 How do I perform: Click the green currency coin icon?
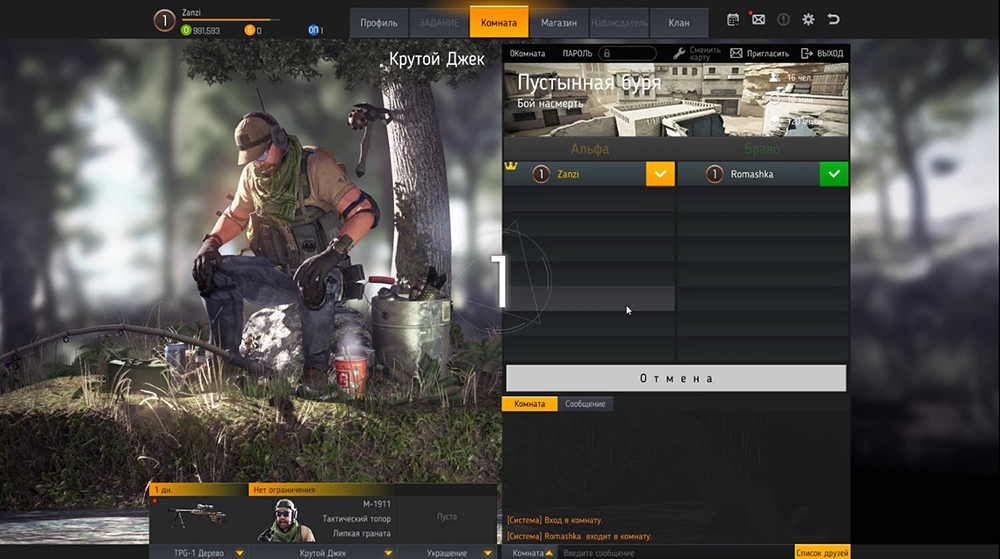click(x=186, y=31)
